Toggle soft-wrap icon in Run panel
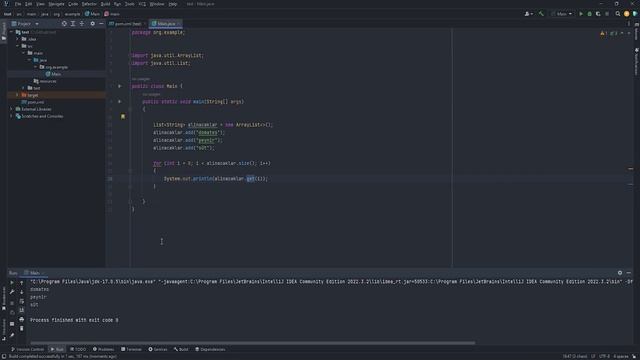The height and width of the screenshot is (360, 640). (22, 301)
